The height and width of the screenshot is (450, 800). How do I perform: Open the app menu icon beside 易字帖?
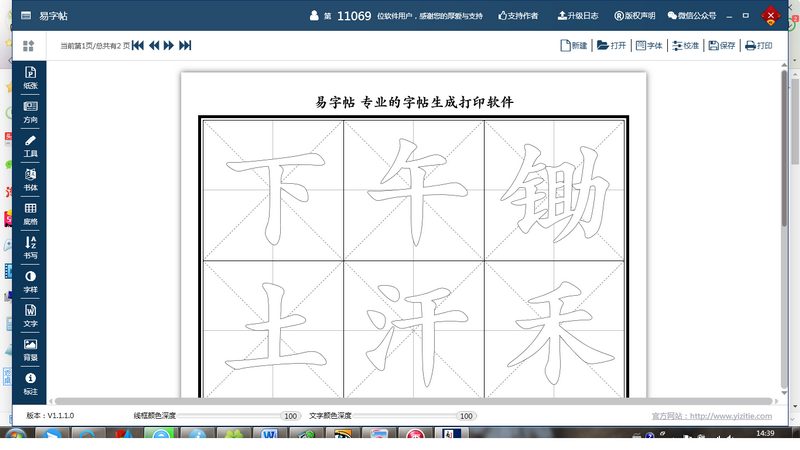pyautogui.click(x=26, y=16)
